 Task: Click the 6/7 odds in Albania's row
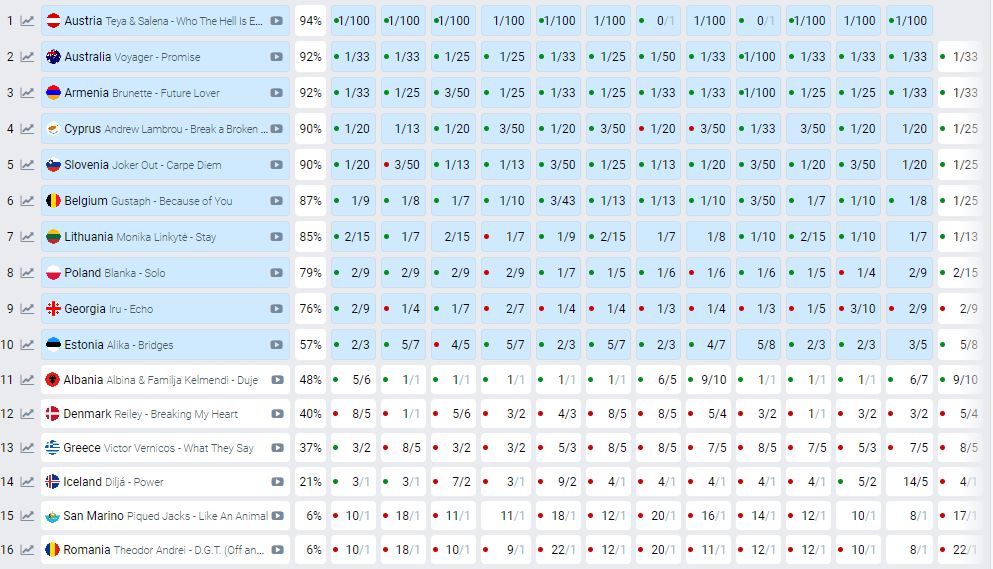(909, 380)
